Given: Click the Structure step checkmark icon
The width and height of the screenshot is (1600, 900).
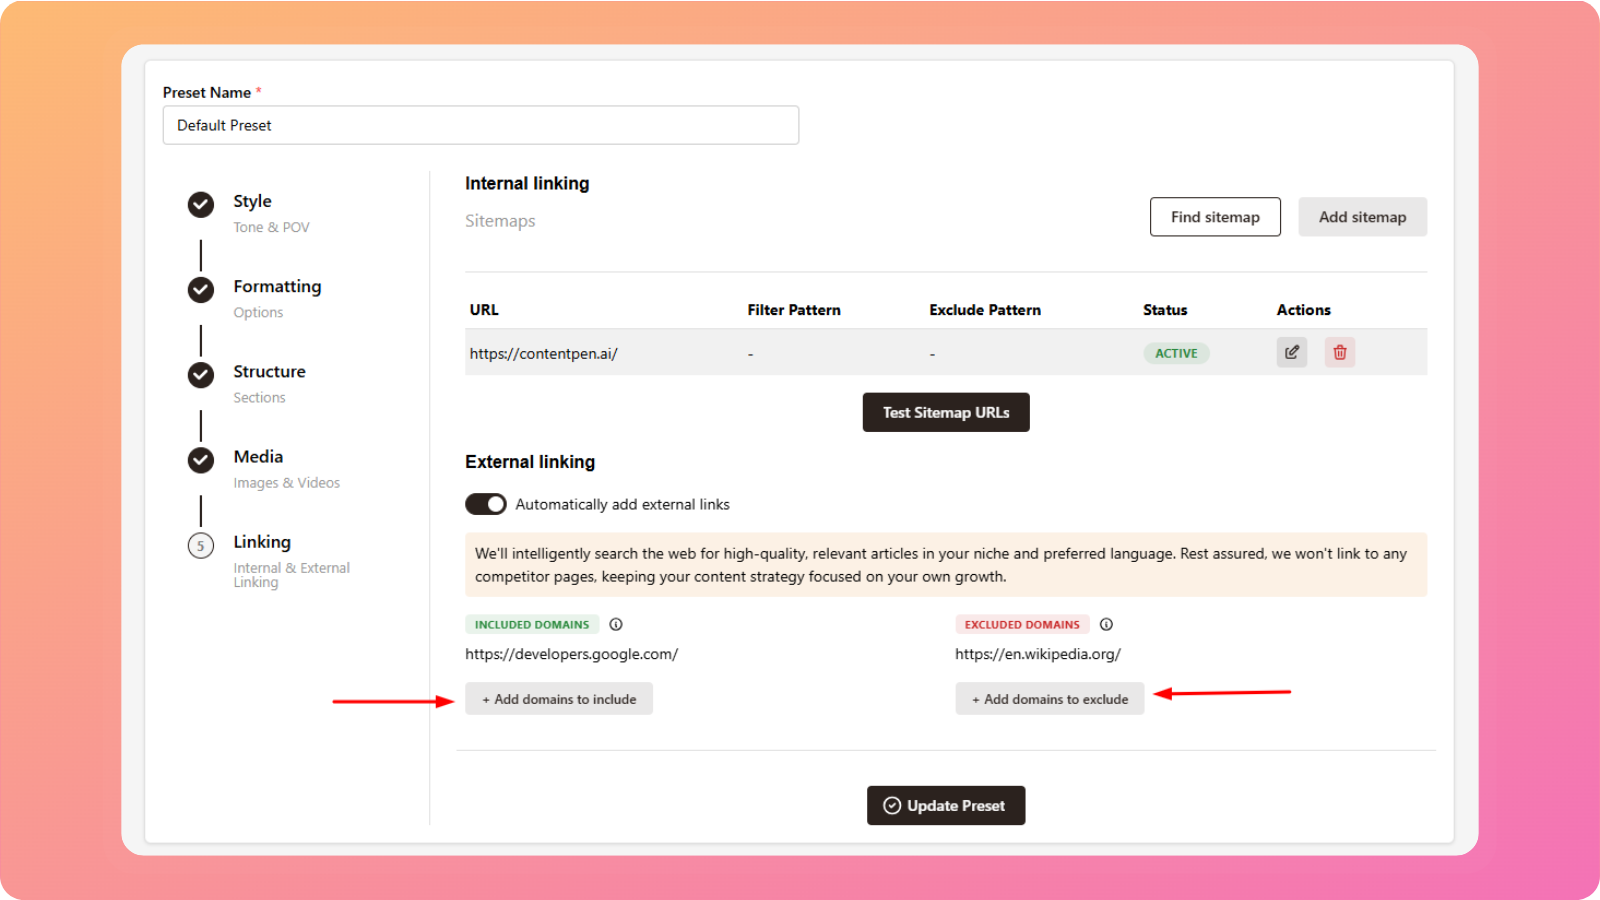Looking at the screenshot, I should [x=201, y=375].
